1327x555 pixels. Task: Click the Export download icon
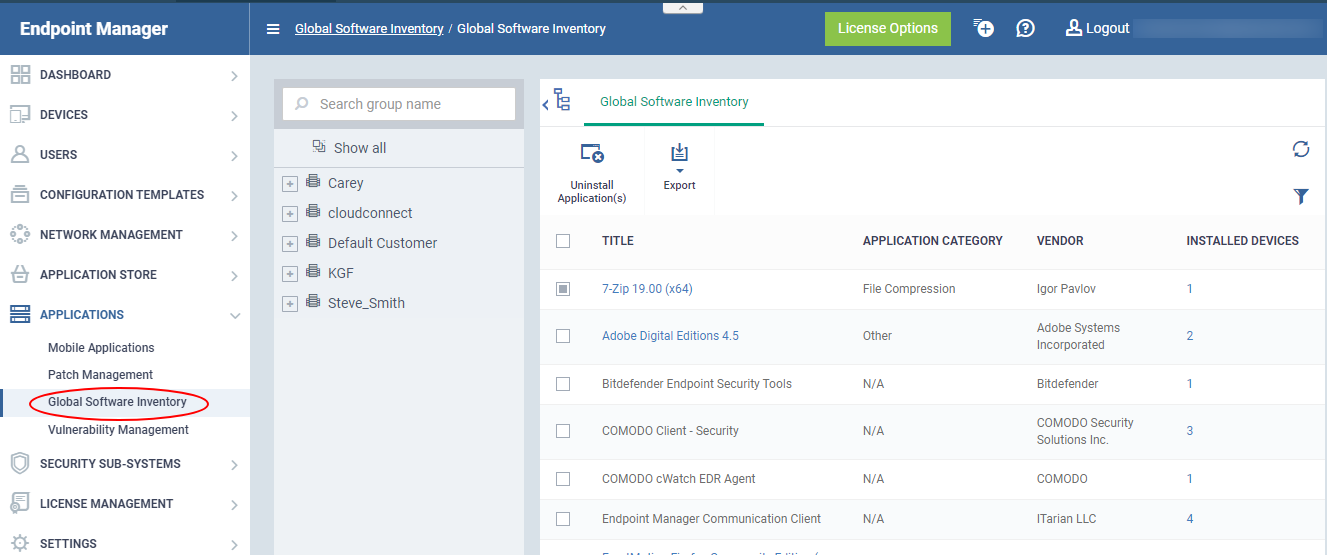[x=679, y=153]
